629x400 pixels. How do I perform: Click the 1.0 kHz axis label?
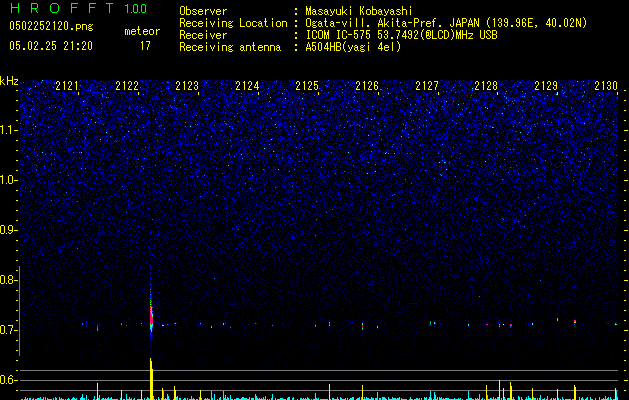(9, 180)
